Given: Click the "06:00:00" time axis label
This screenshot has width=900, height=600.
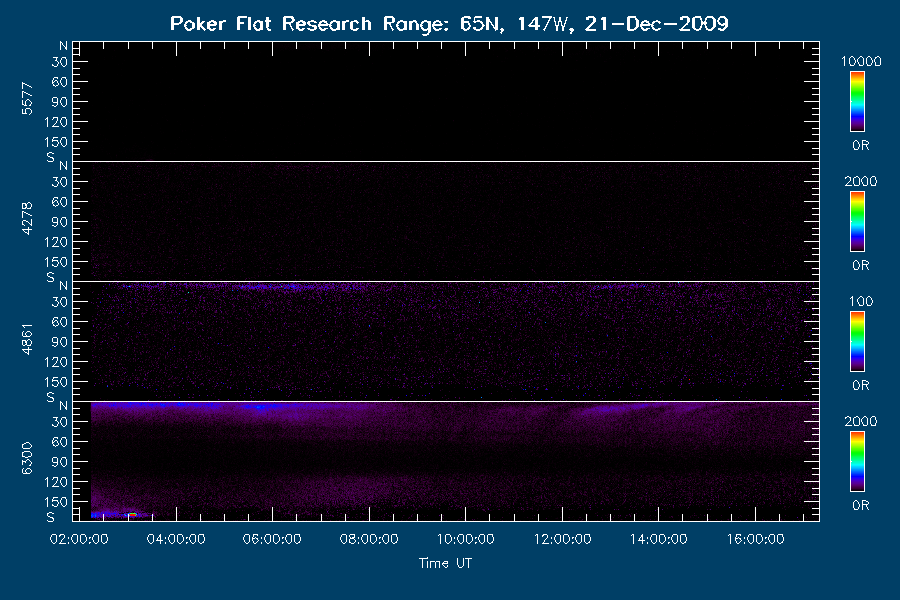Looking at the screenshot, I should (x=272, y=539).
